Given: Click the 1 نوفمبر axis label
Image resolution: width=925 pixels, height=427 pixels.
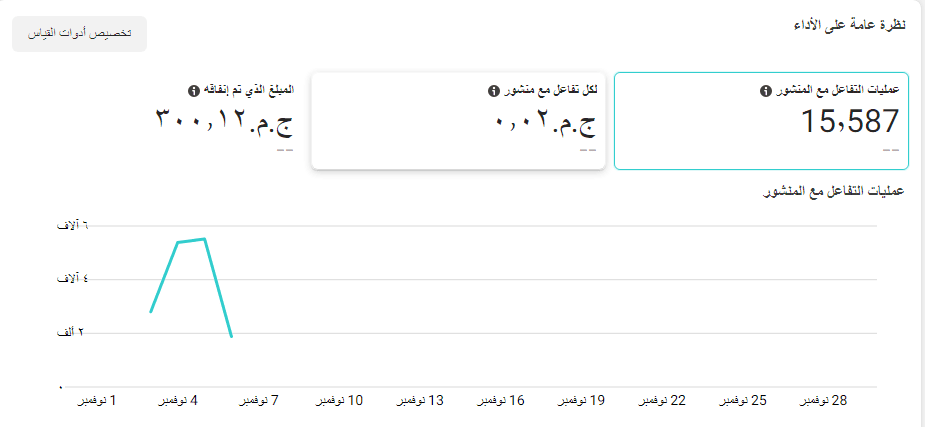Looking at the screenshot, I should [97, 401].
